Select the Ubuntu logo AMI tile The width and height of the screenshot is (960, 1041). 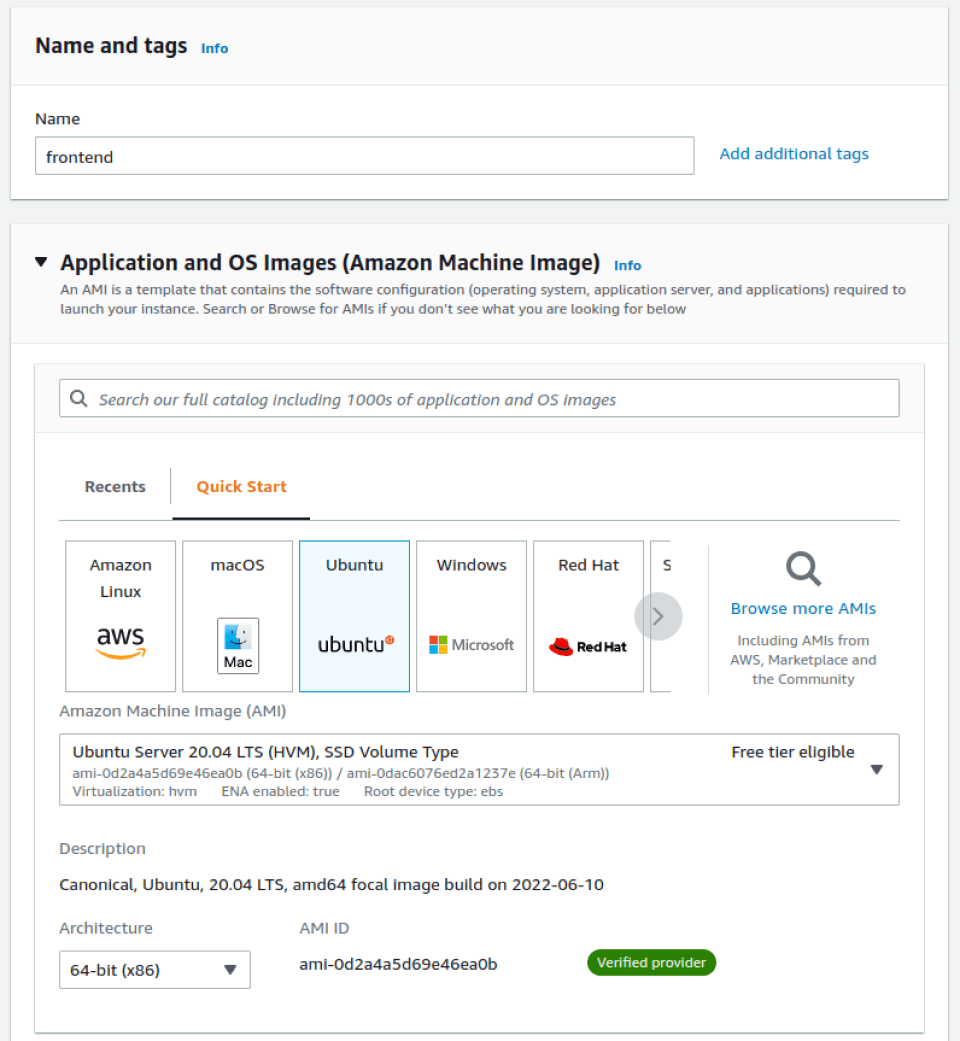[355, 615]
